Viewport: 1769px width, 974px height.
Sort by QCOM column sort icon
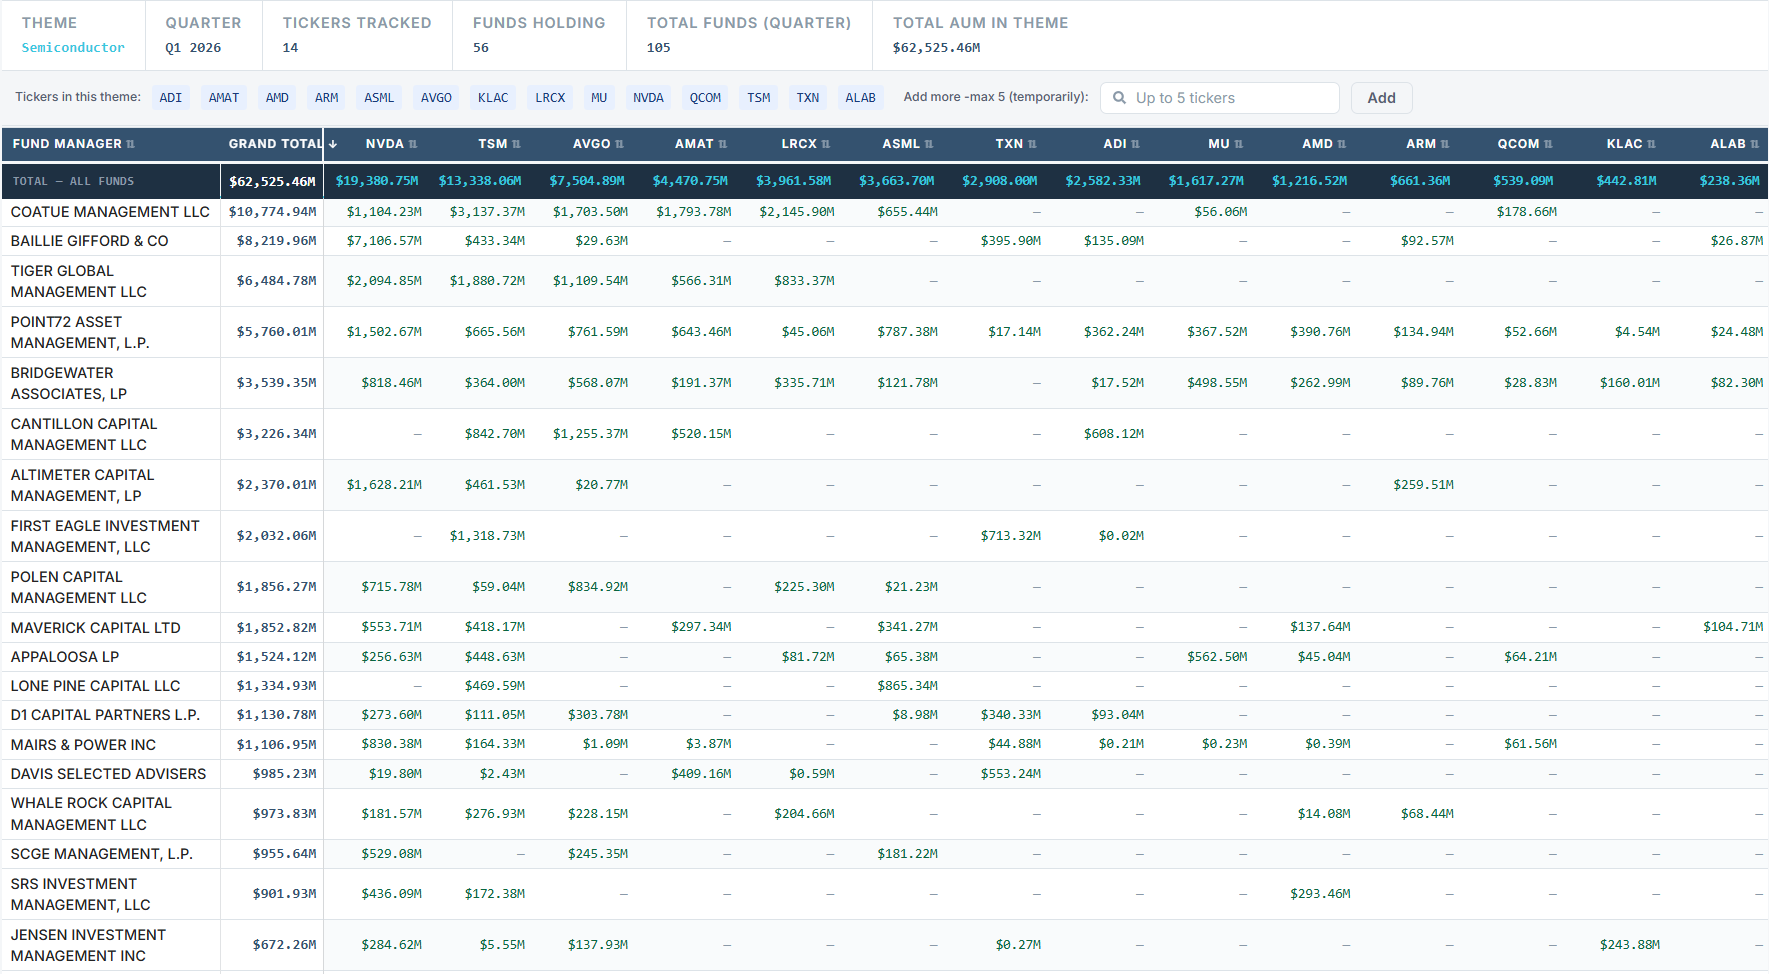tap(1548, 144)
